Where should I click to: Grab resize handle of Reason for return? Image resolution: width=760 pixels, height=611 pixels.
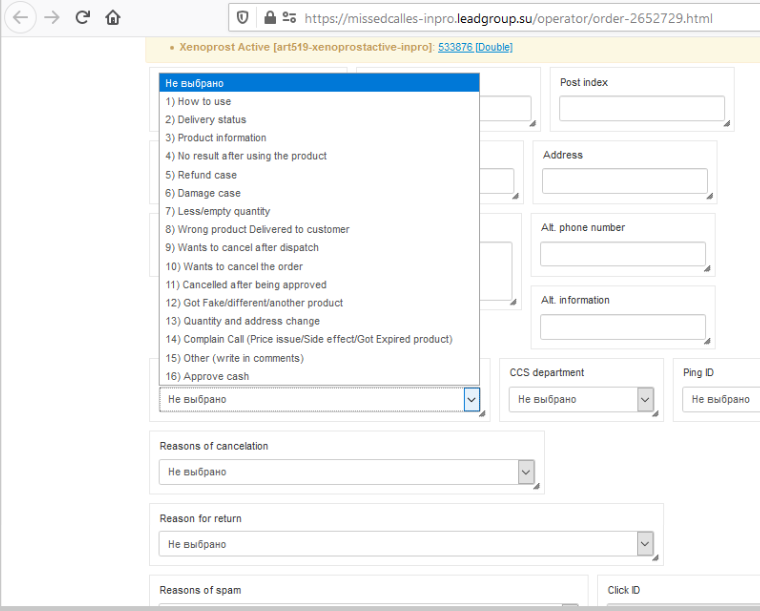coord(655,558)
